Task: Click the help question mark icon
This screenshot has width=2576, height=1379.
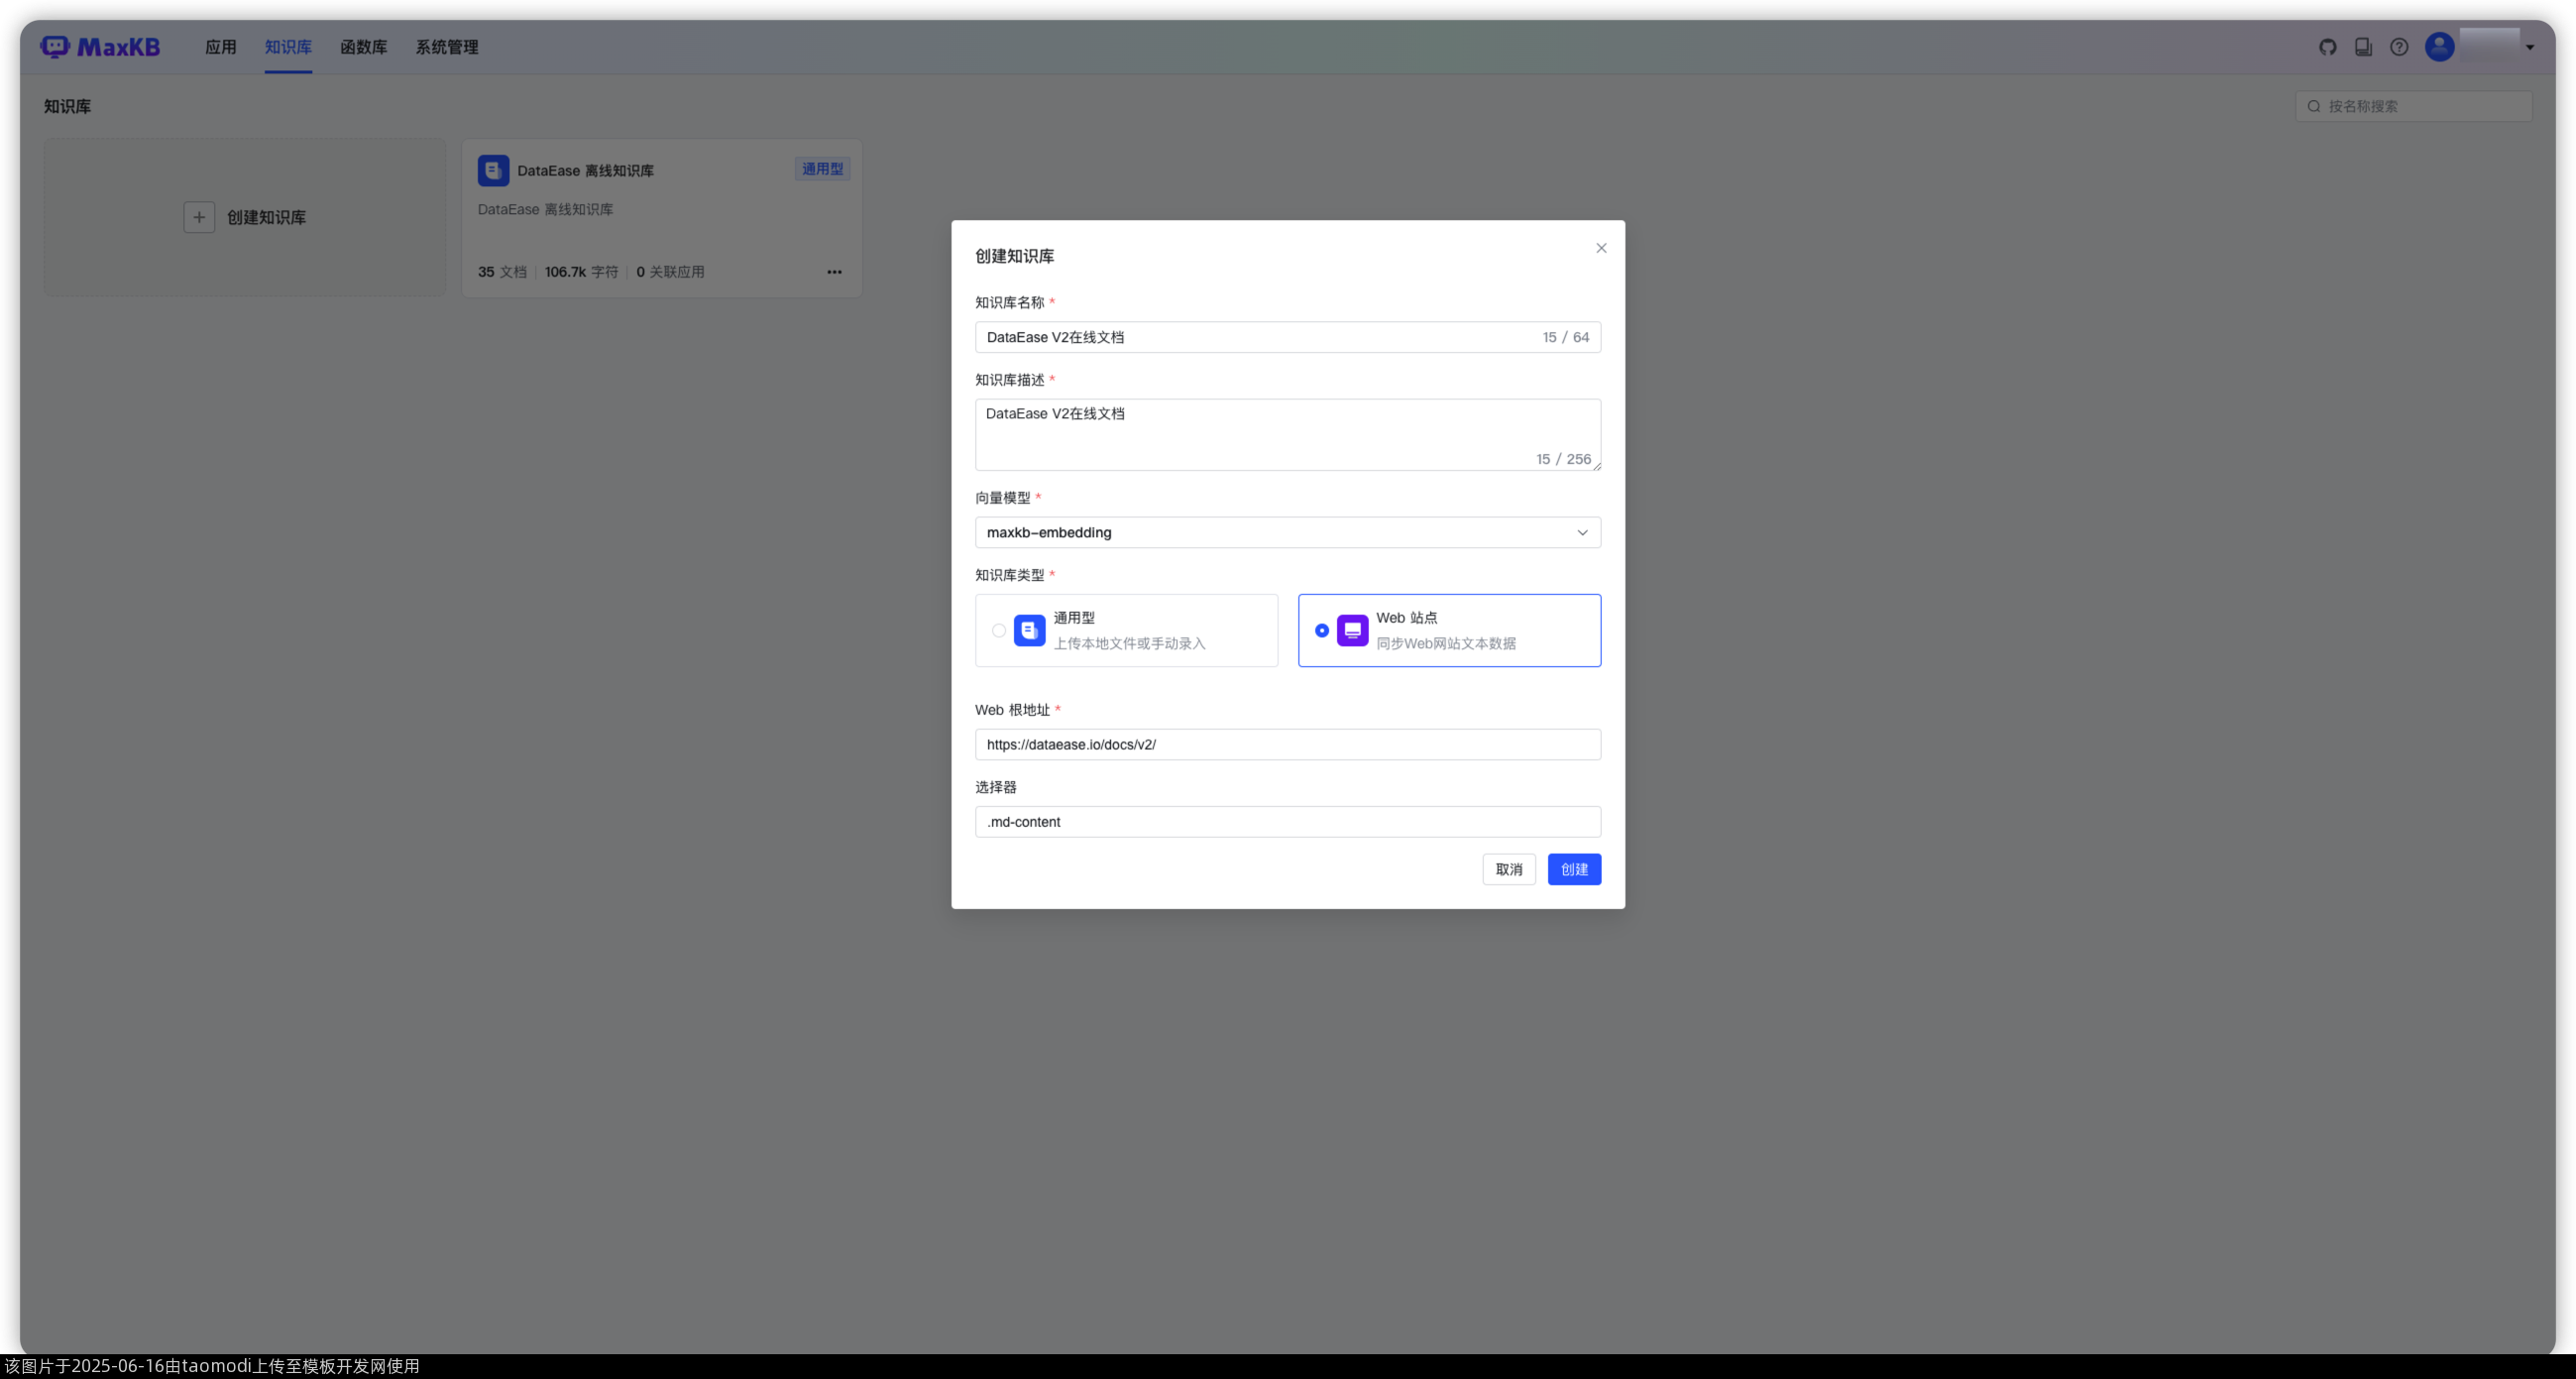Action: 2399,47
